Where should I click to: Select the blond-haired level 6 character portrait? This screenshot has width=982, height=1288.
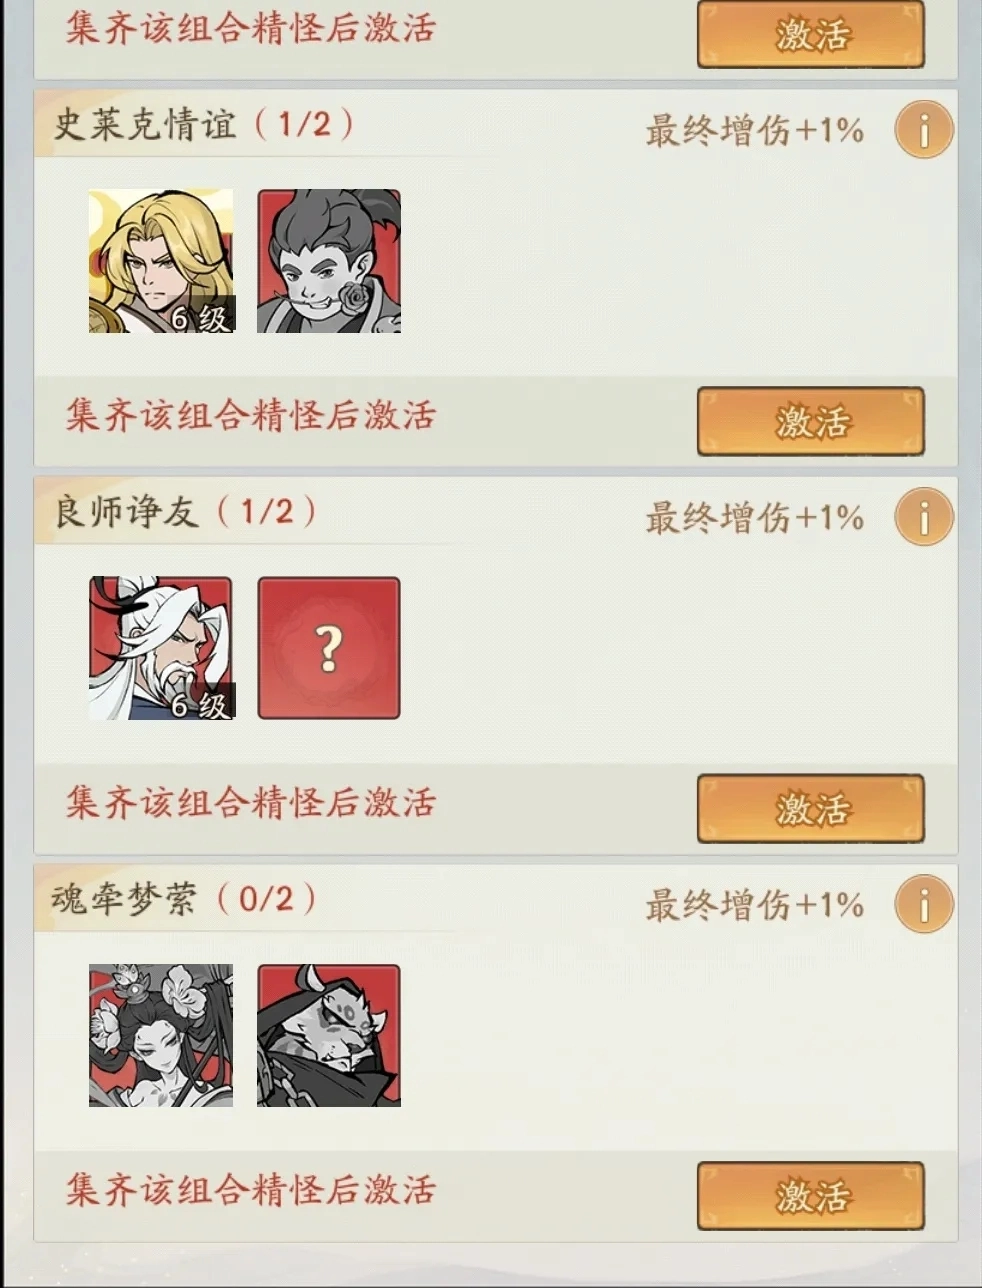[x=161, y=261]
